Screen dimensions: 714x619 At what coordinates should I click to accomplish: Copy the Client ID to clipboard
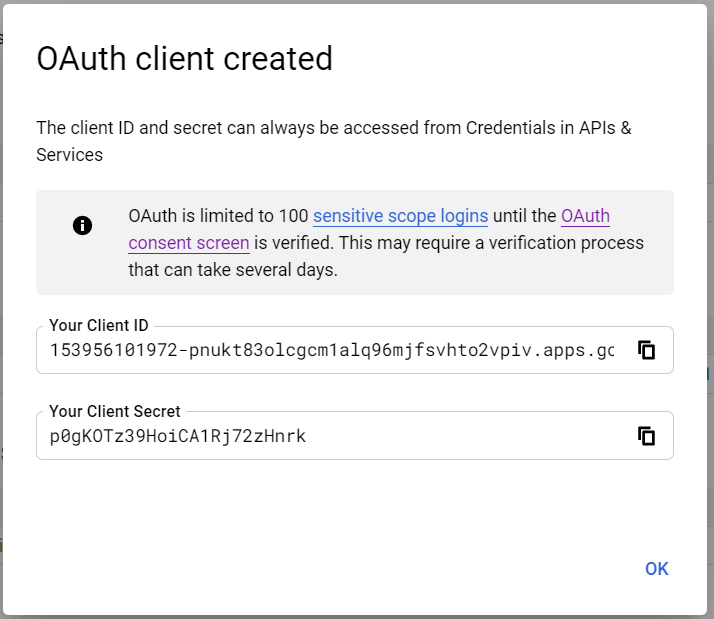tap(646, 350)
